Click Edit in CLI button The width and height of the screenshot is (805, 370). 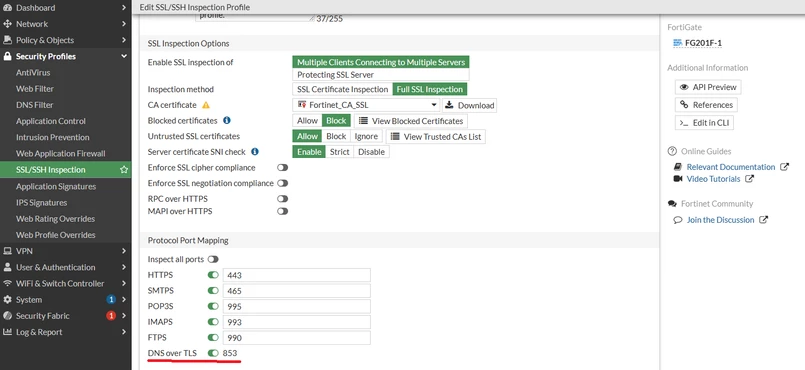point(704,123)
